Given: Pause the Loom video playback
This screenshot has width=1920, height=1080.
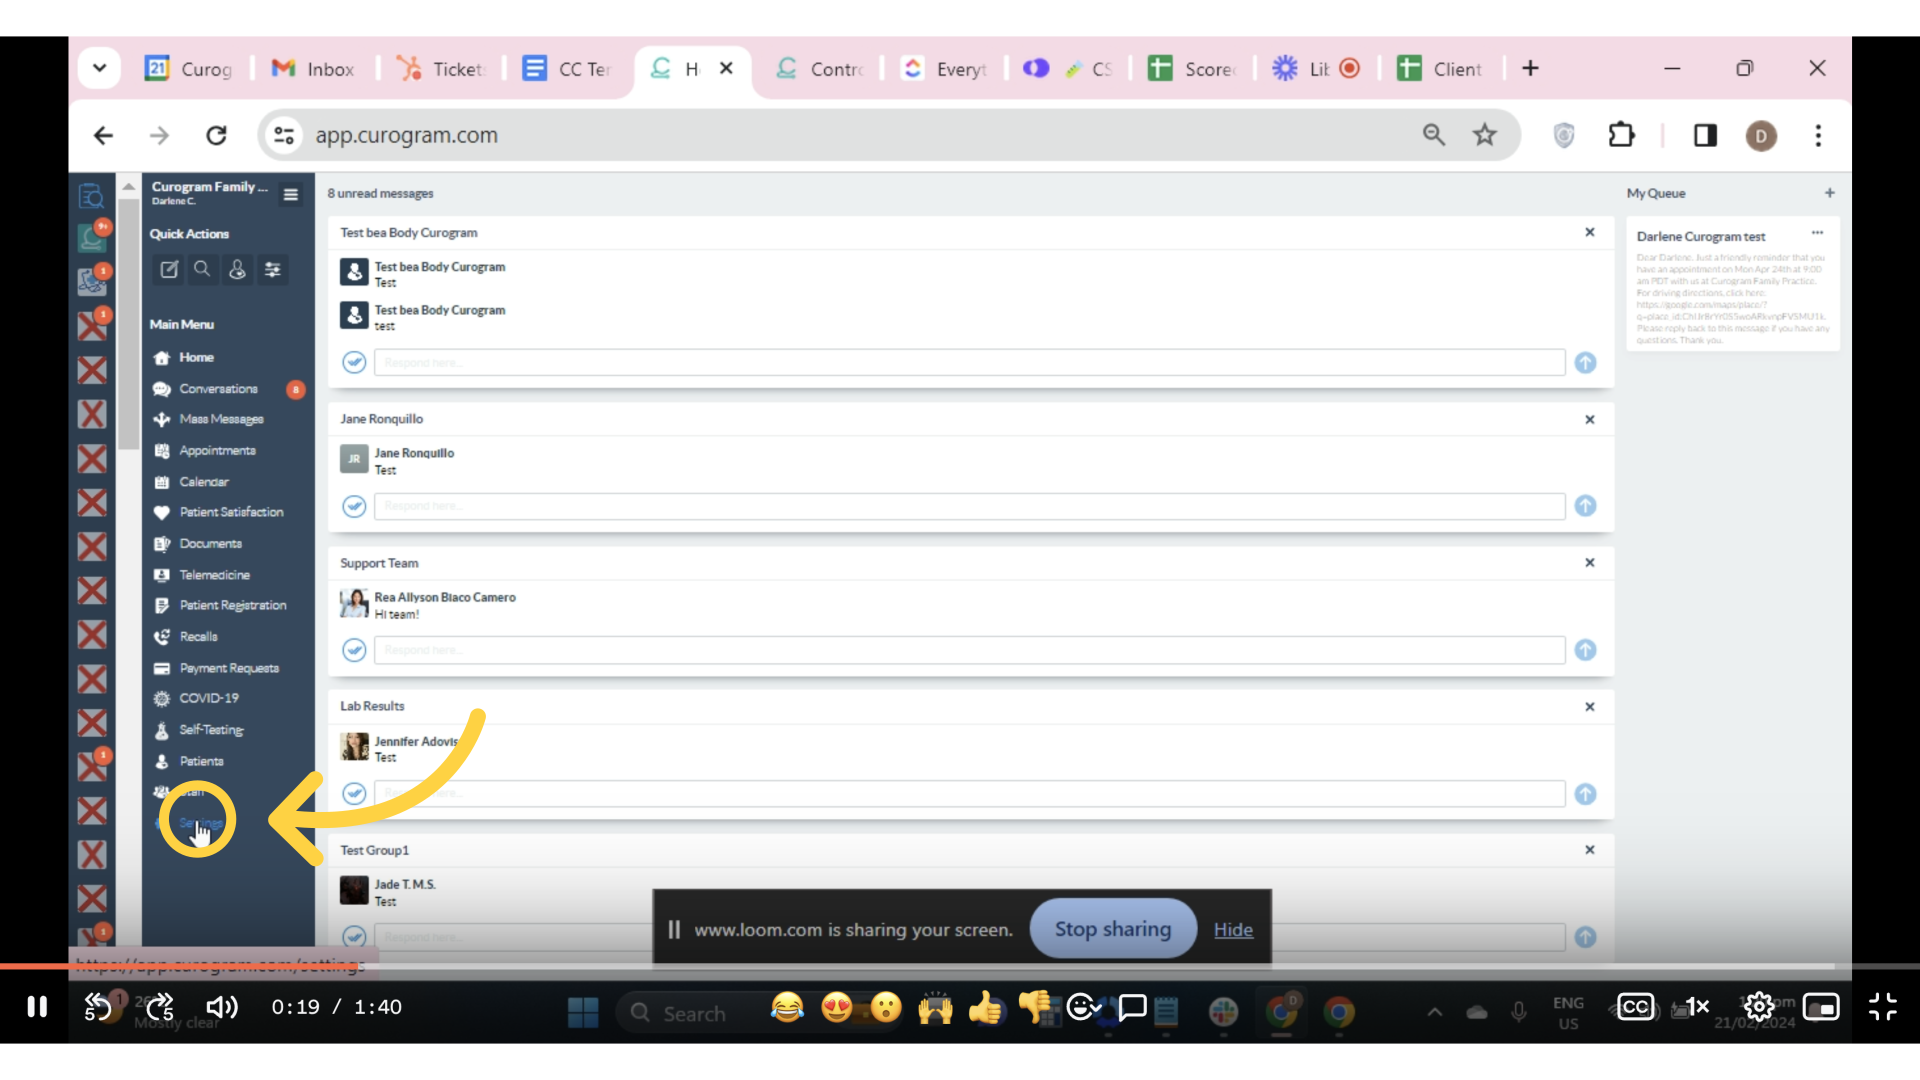Looking at the screenshot, I should 37,1006.
